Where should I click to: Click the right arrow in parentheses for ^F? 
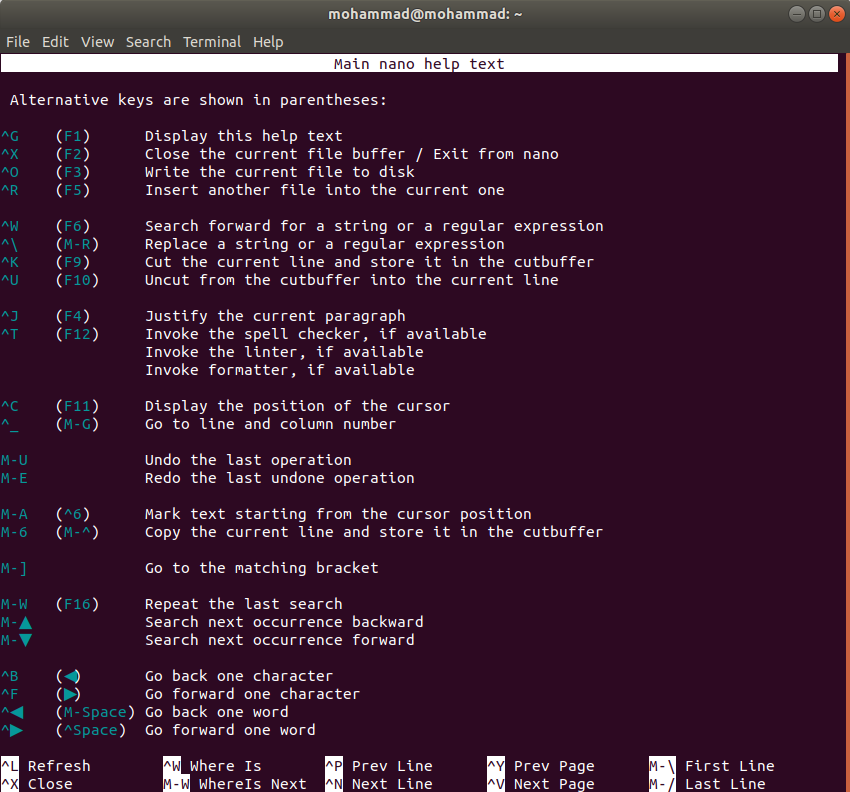(70, 694)
